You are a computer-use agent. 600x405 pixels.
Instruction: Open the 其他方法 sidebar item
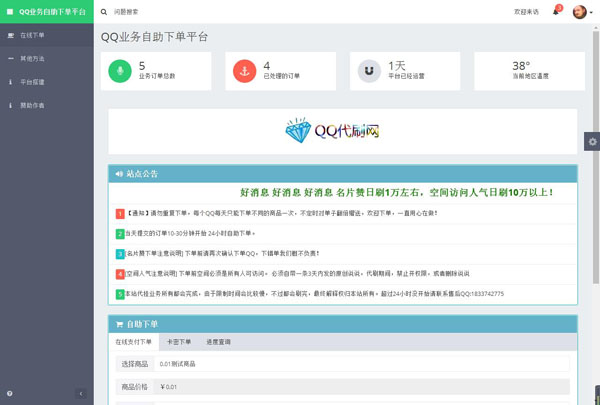click(47, 59)
